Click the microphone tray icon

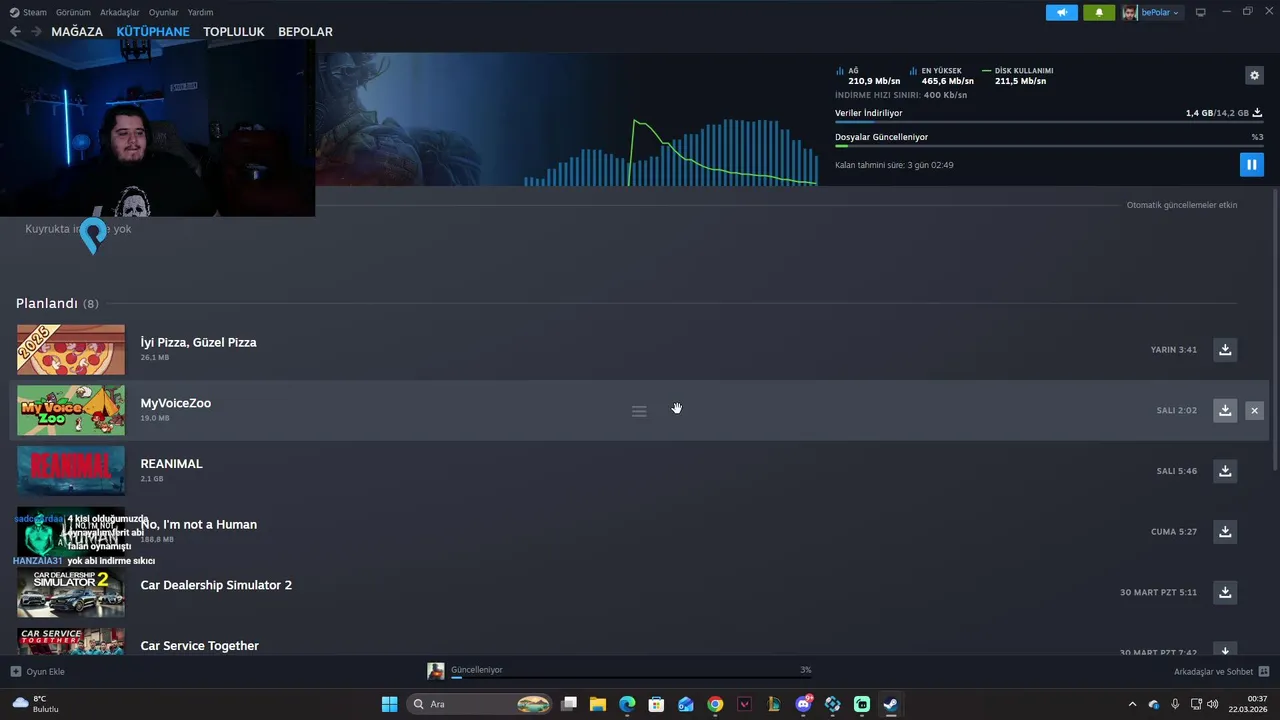click(x=1175, y=704)
